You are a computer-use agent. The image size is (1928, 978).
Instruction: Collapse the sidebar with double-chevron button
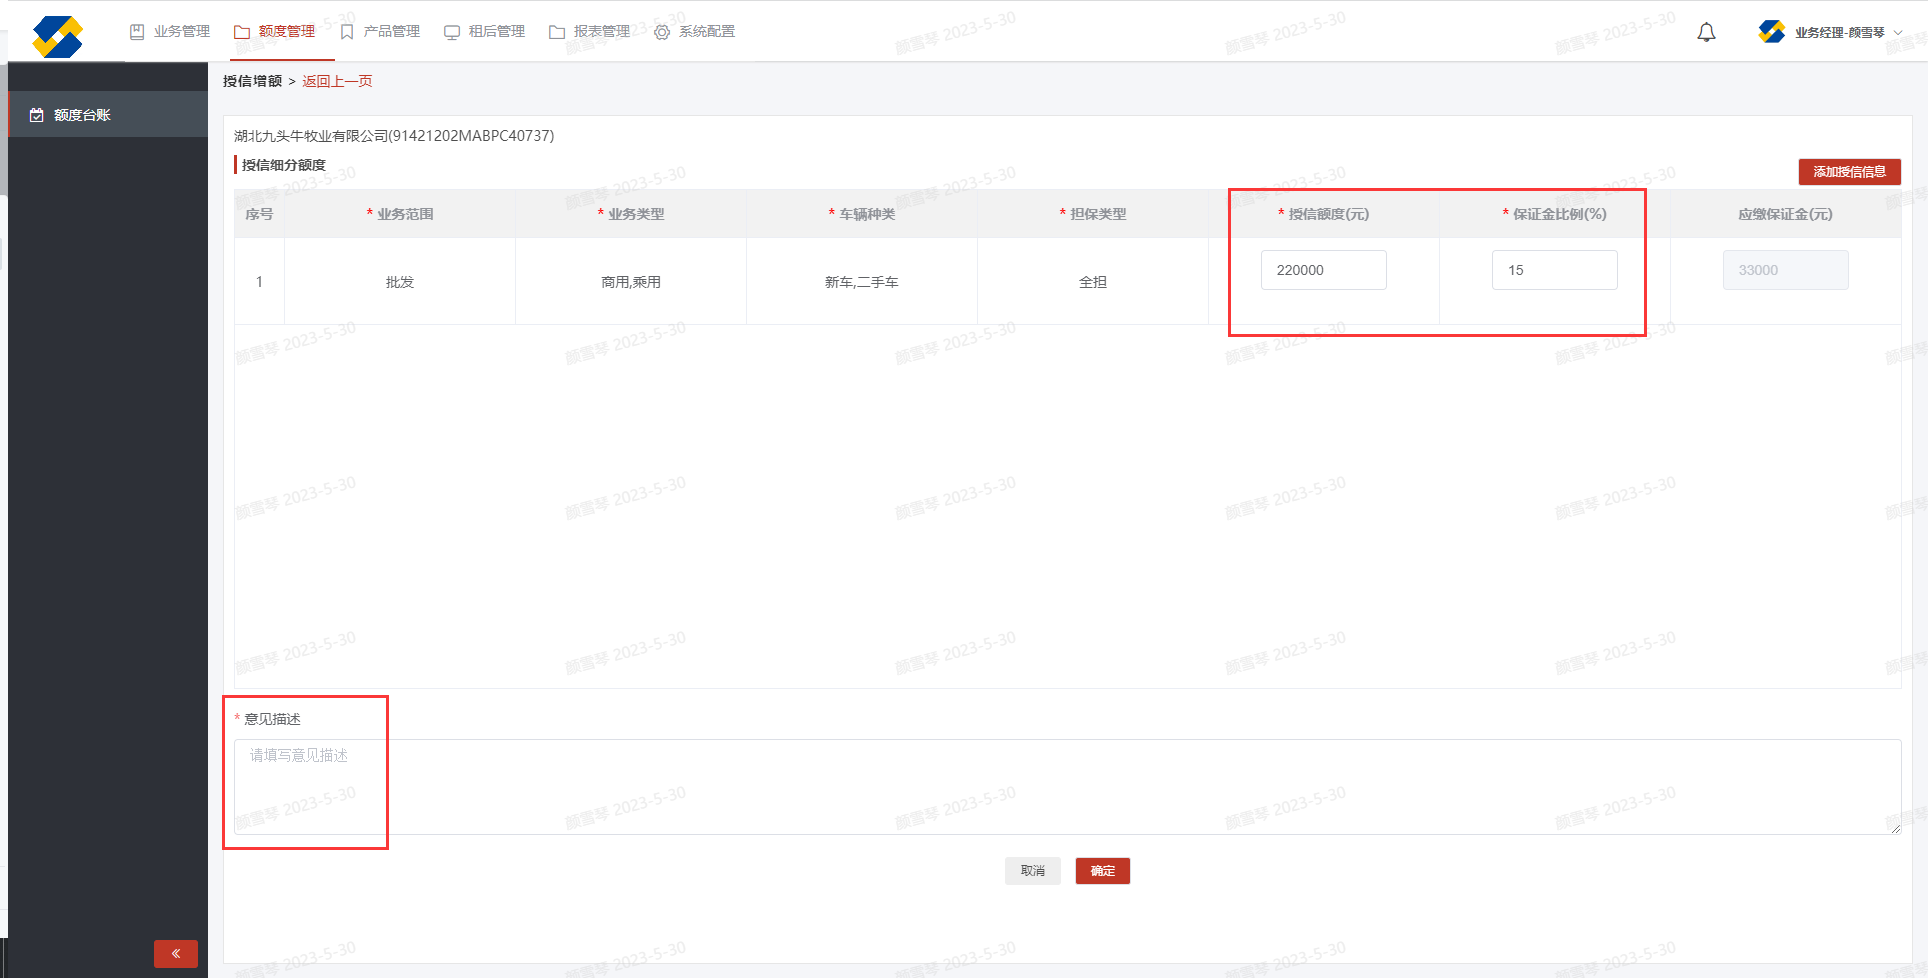pos(176,953)
